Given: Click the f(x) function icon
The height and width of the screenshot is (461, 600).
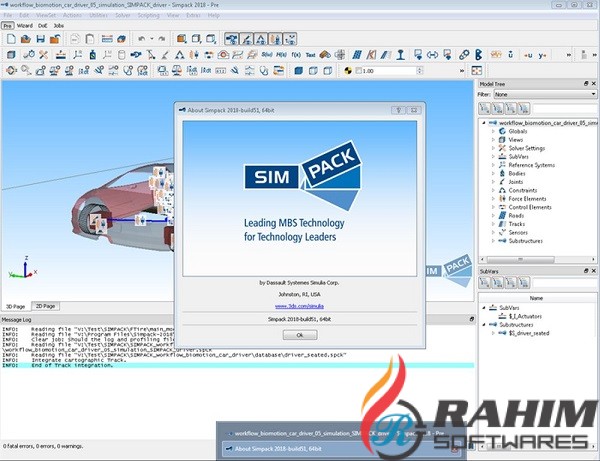Looking at the screenshot, I should tap(296, 55).
